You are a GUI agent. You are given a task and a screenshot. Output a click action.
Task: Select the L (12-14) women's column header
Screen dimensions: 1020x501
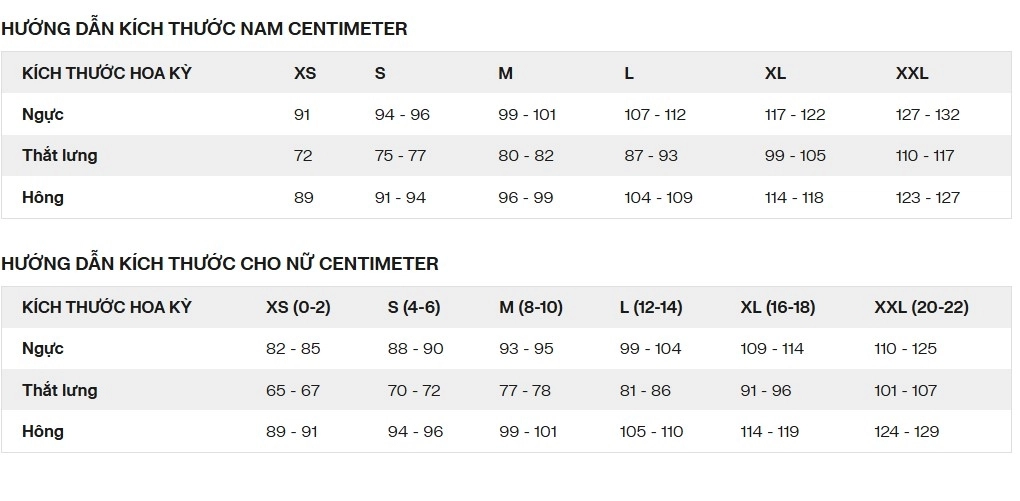(x=651, y=307)
